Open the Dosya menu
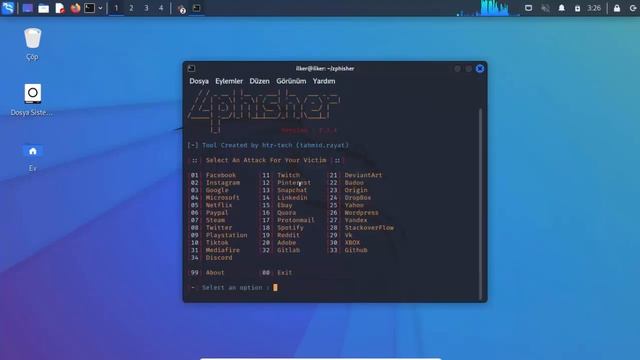 [199, 81]
